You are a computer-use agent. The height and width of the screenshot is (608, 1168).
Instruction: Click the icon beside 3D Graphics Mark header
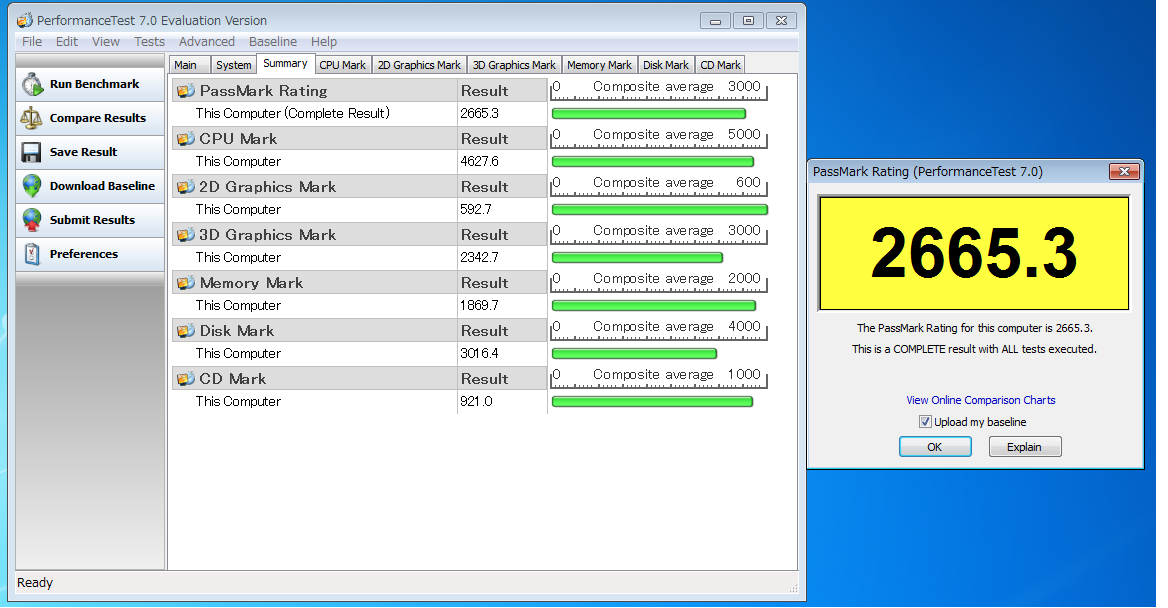tap(185, 235)
